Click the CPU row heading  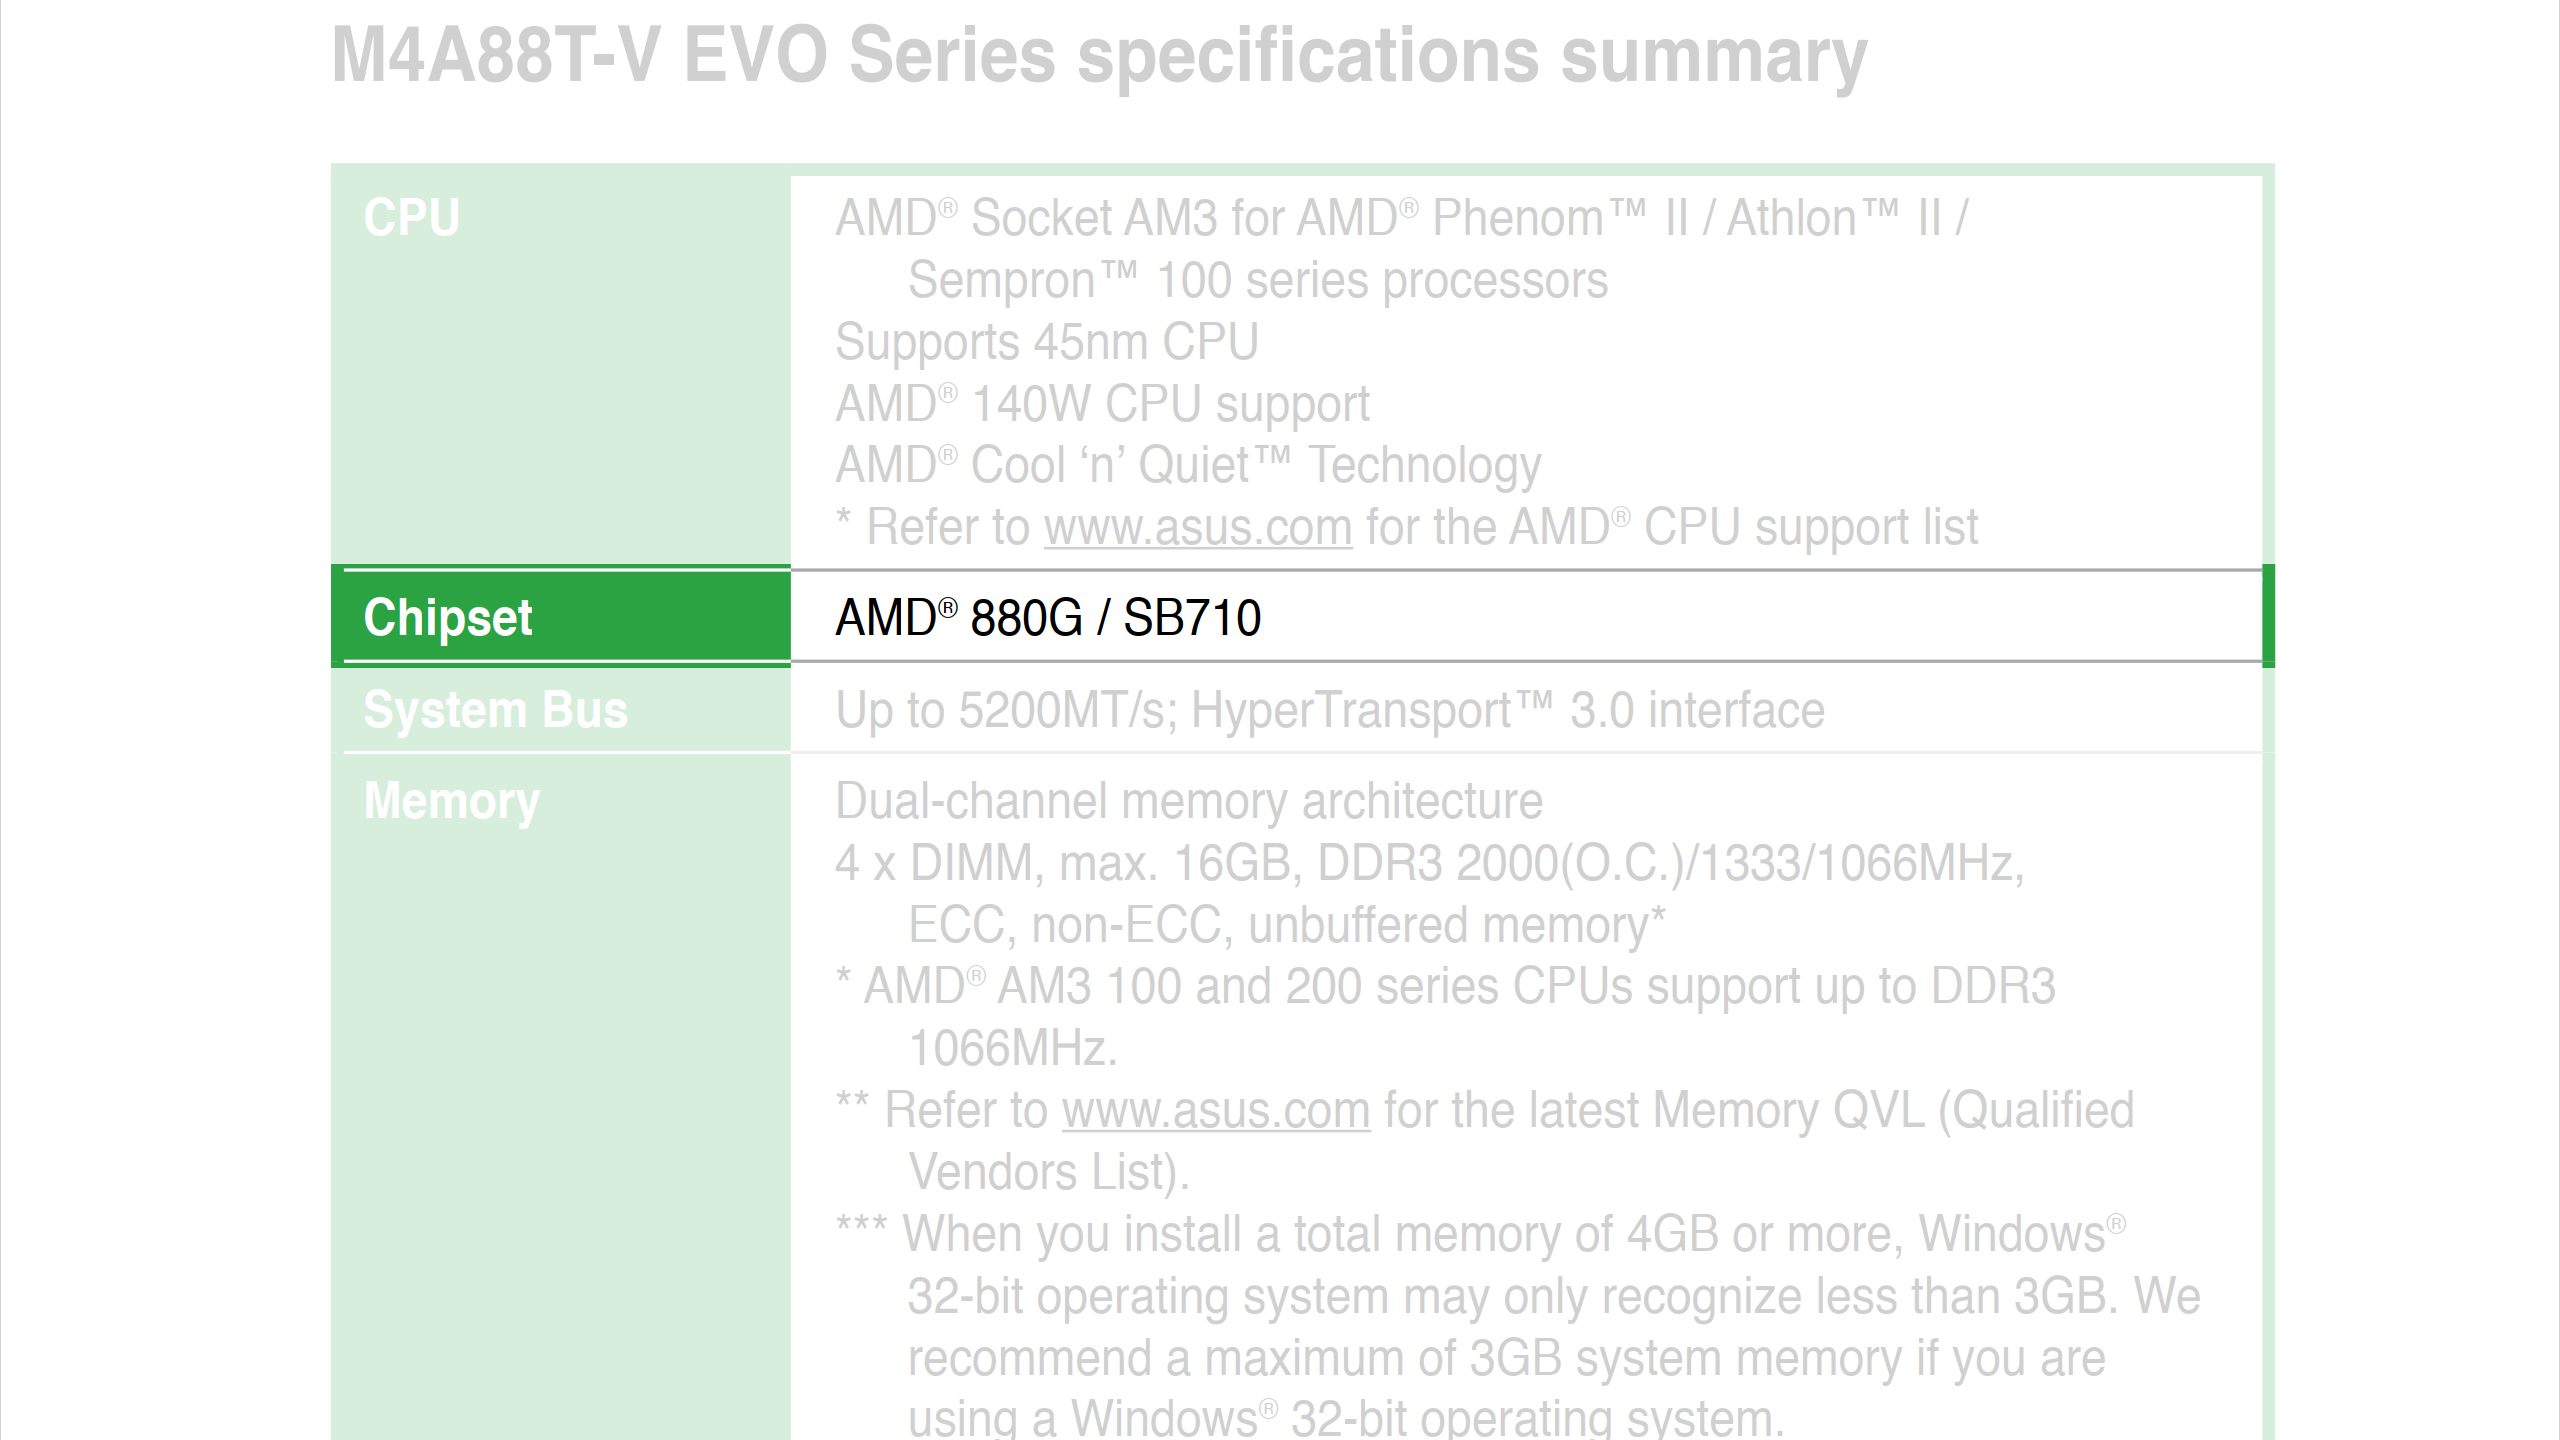[x=411, y=217]
